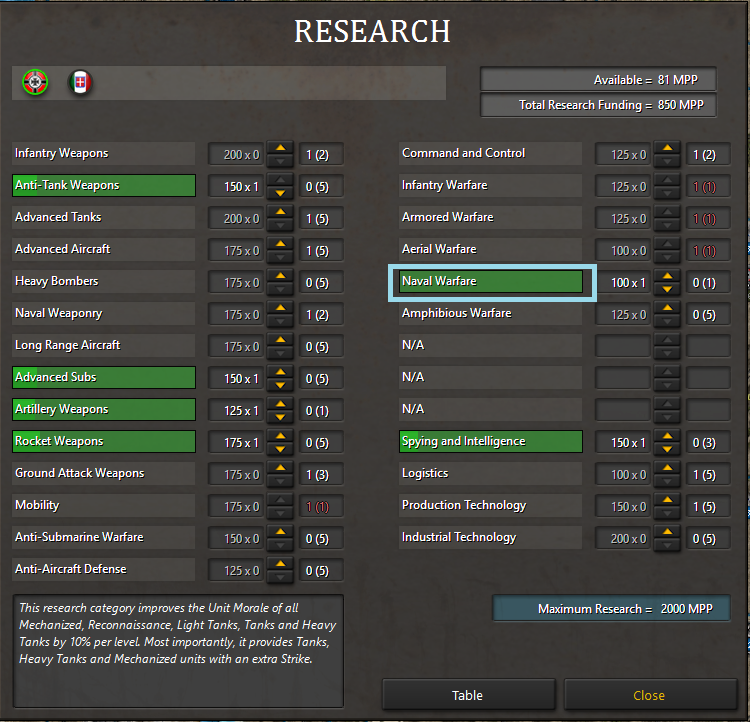Increase Infantry Weapons research with up arrow
The width and height of the screenshot is (750, 722).
[281, 148]
